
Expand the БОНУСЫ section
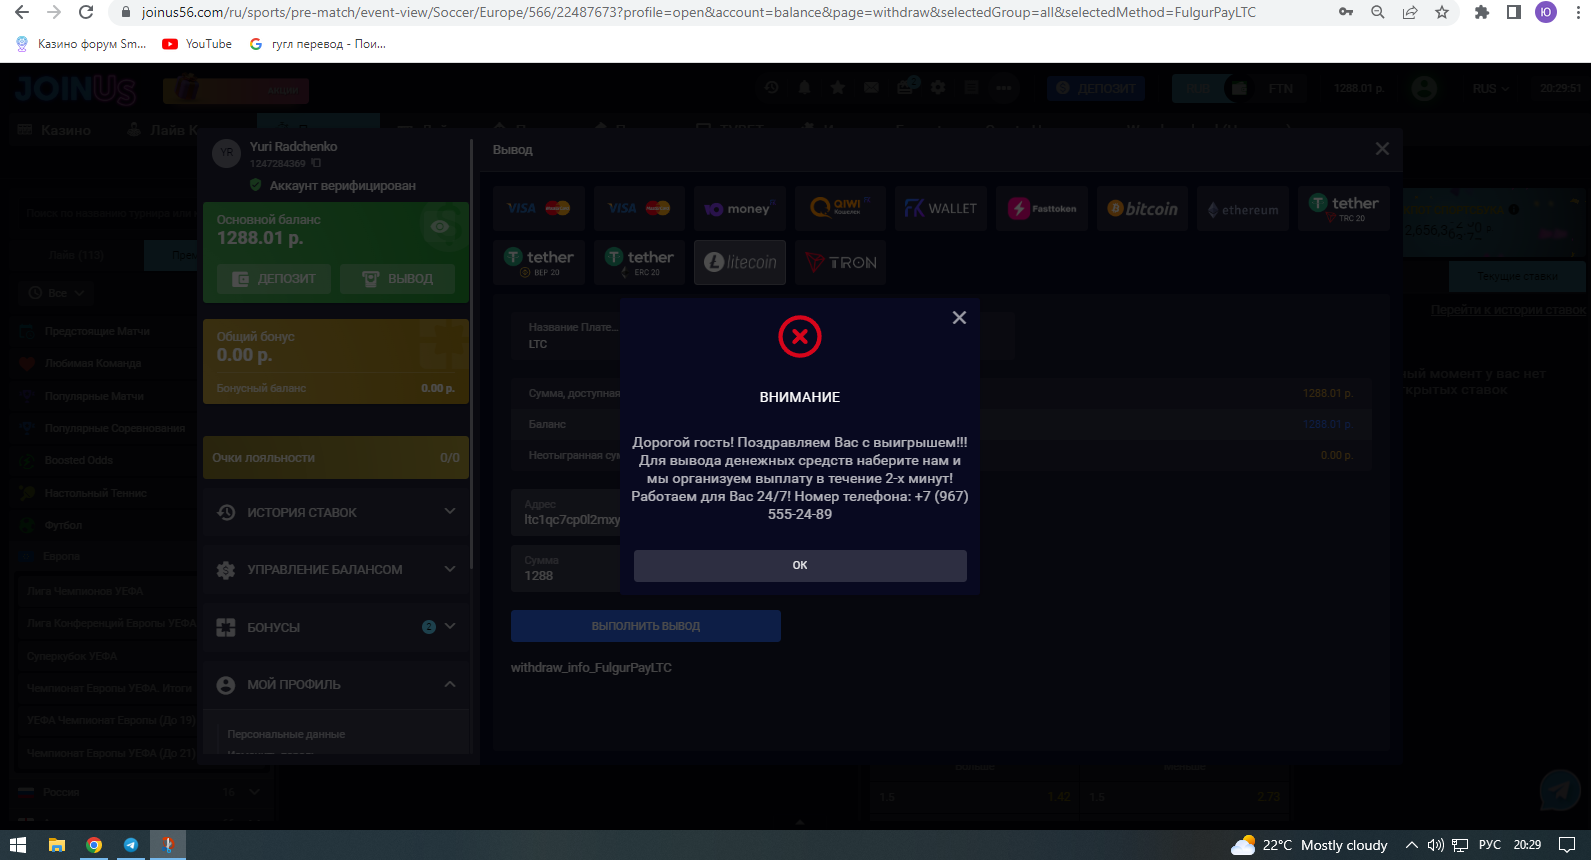[x=336, y=627]
